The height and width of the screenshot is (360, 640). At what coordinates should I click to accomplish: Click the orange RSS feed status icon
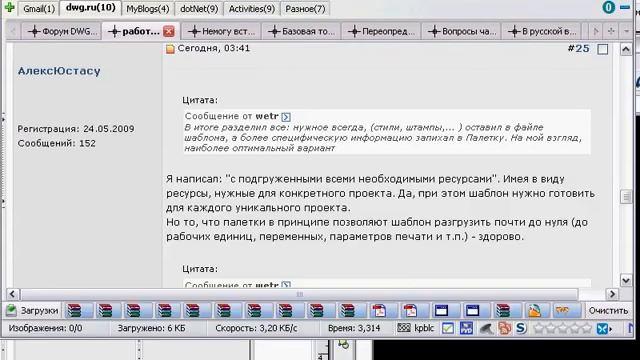(x=504, y=328)
